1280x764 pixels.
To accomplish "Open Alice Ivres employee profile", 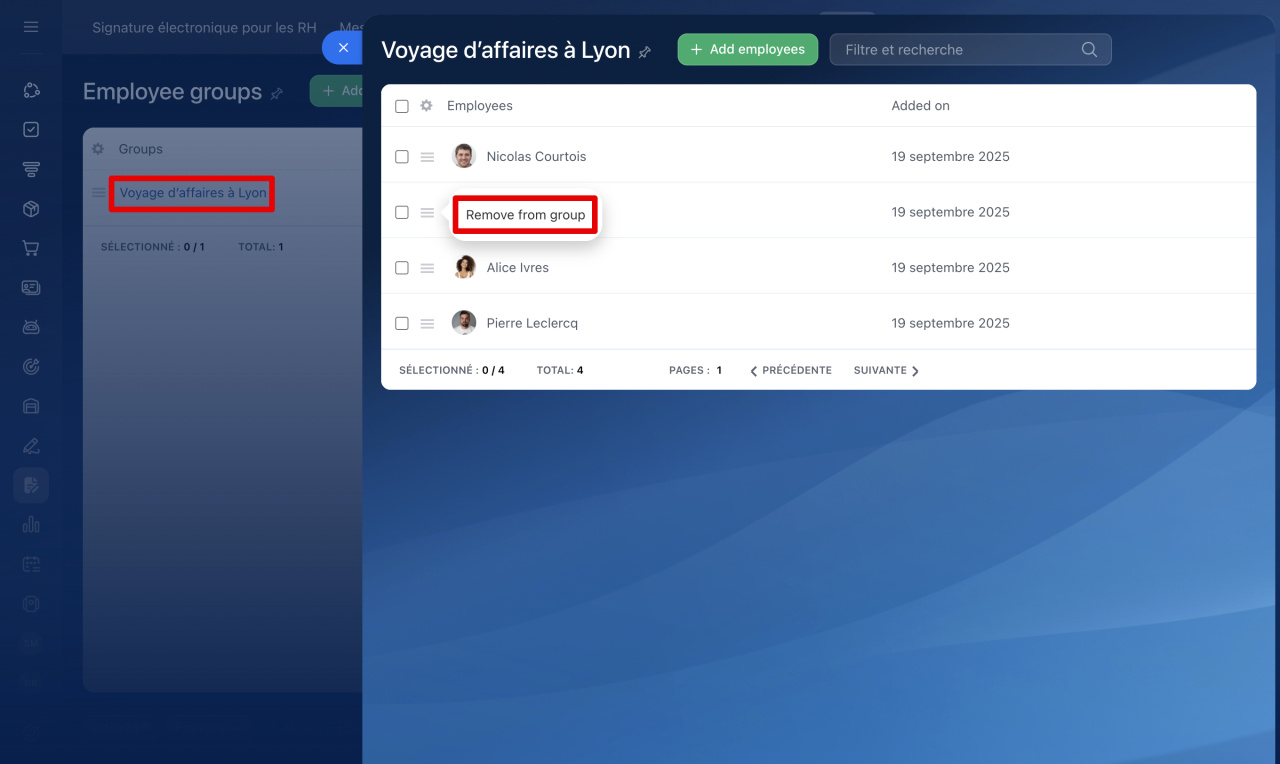I will pyautogui.click(x=517, y=268).
